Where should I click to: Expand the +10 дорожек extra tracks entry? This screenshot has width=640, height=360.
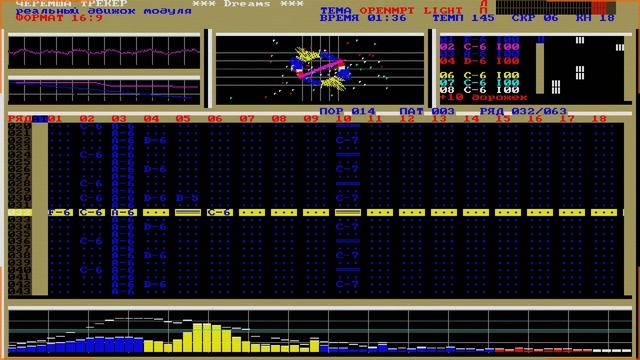[484, 98]
